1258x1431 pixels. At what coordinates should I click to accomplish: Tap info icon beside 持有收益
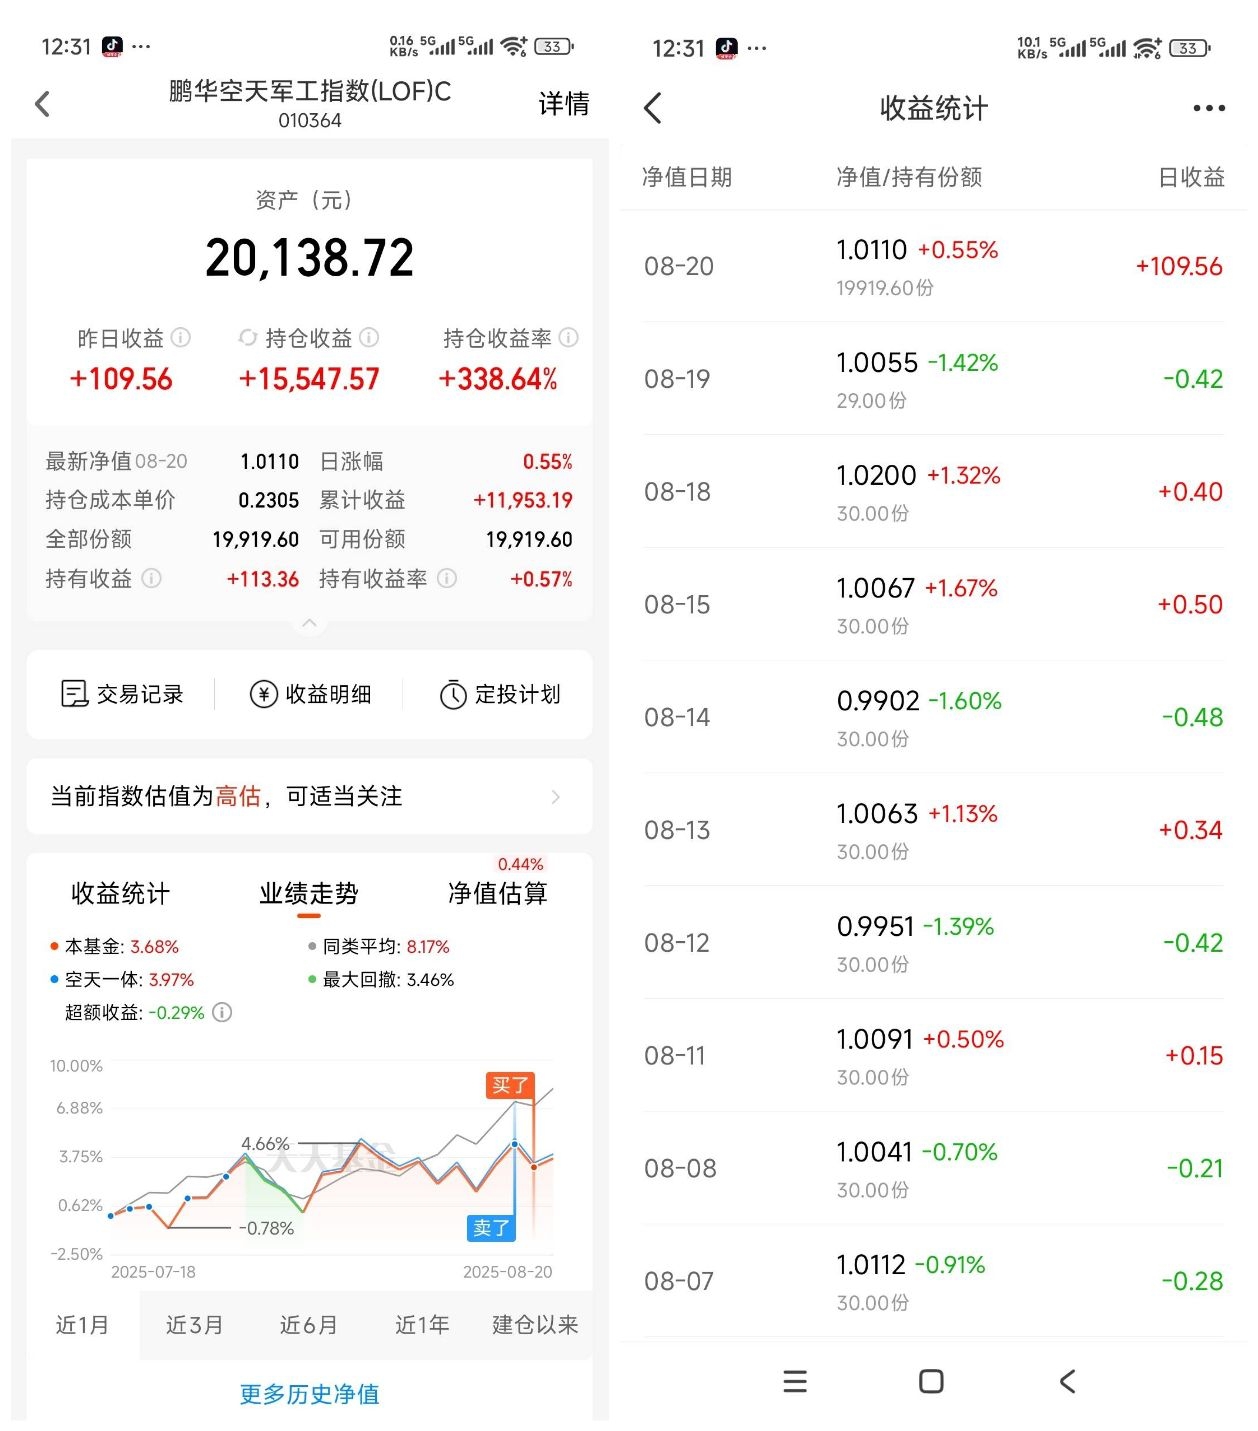(152, 578)
